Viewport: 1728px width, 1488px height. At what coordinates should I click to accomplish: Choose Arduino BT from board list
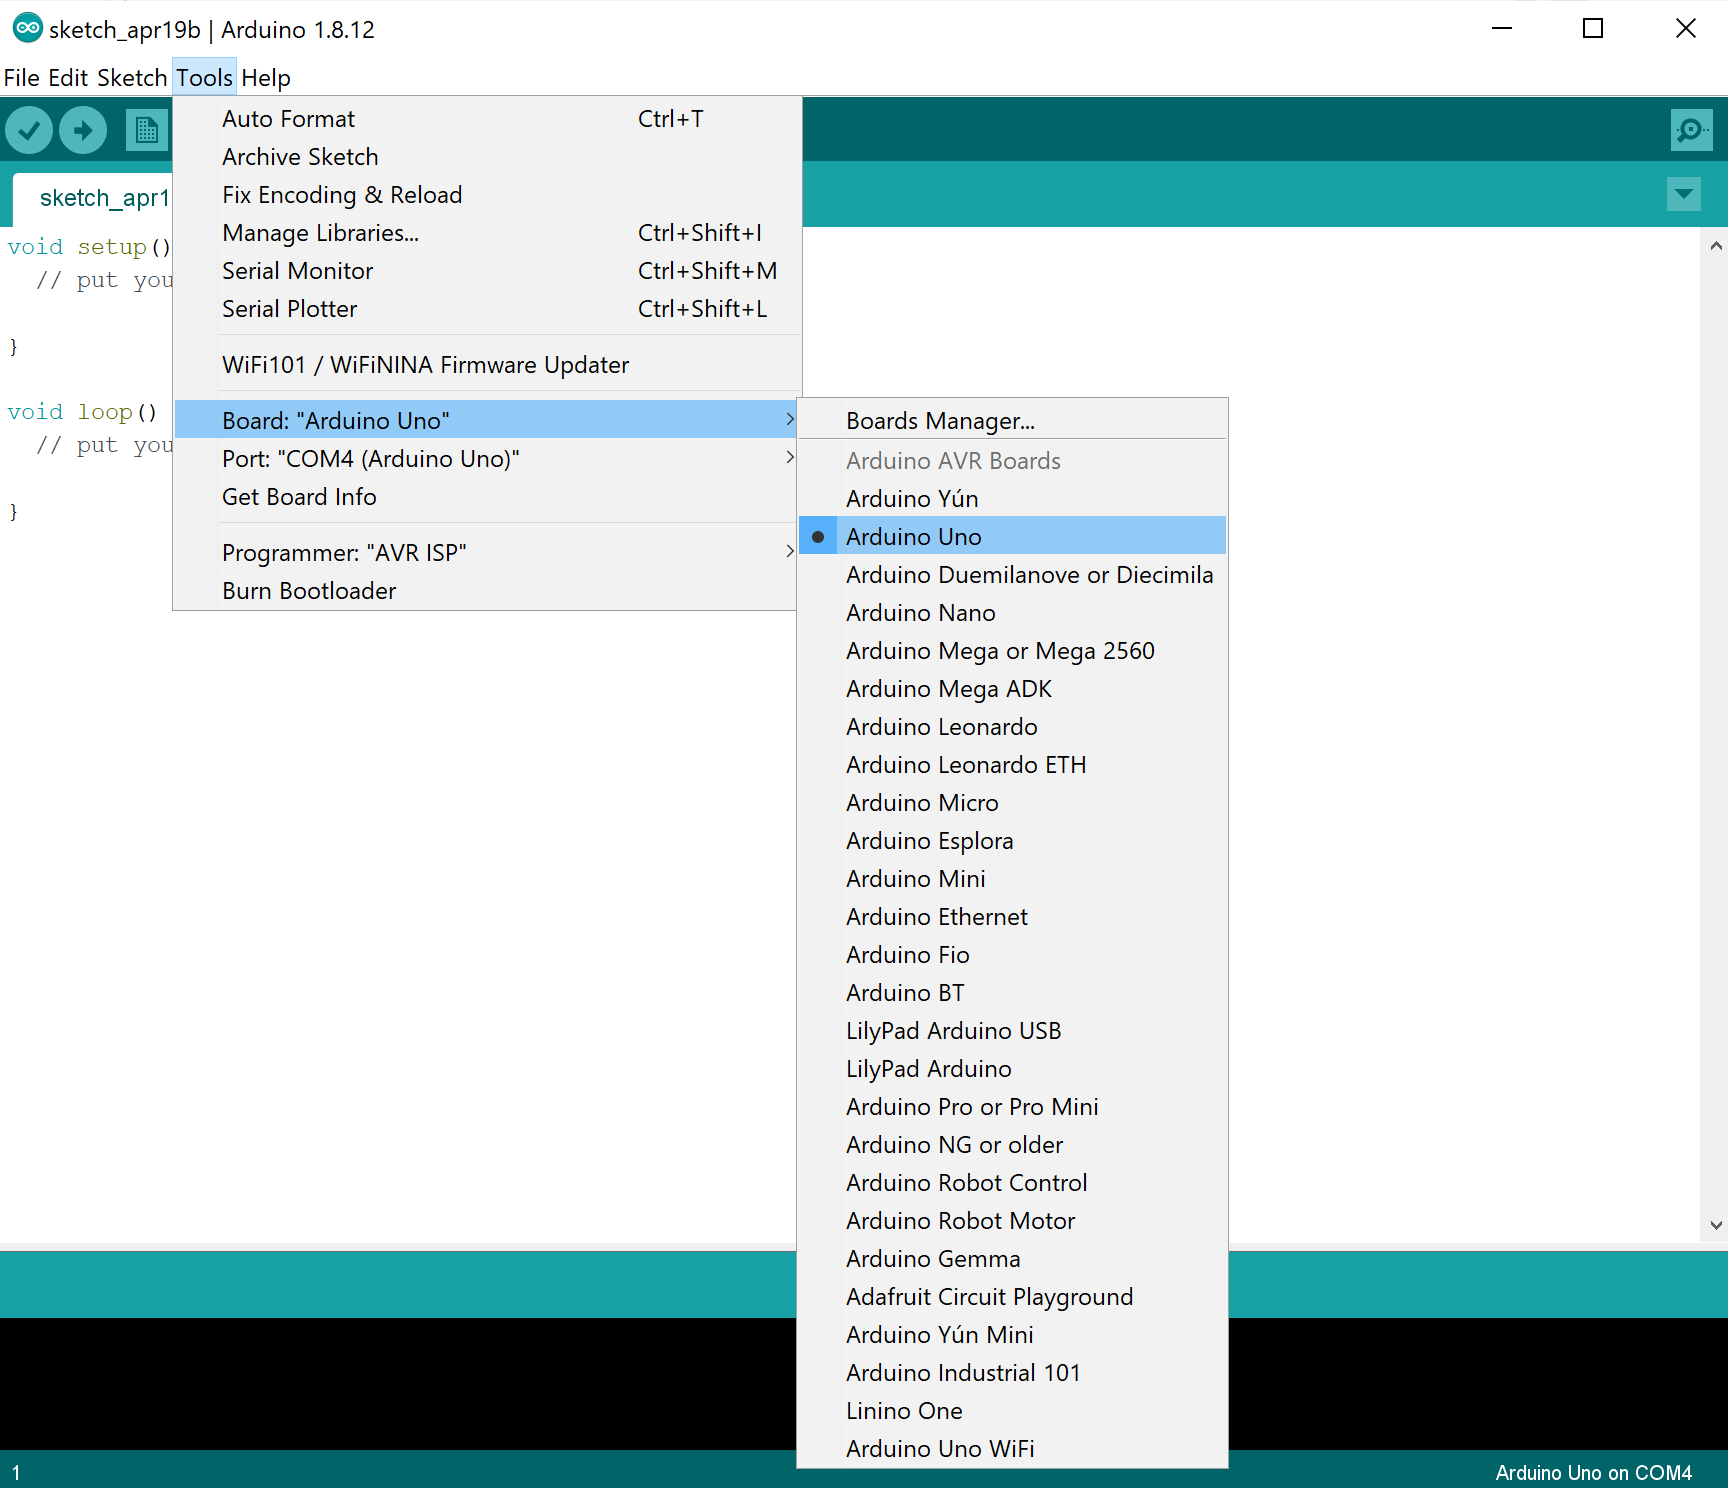pyautogui.click(x=1012, y=992)
